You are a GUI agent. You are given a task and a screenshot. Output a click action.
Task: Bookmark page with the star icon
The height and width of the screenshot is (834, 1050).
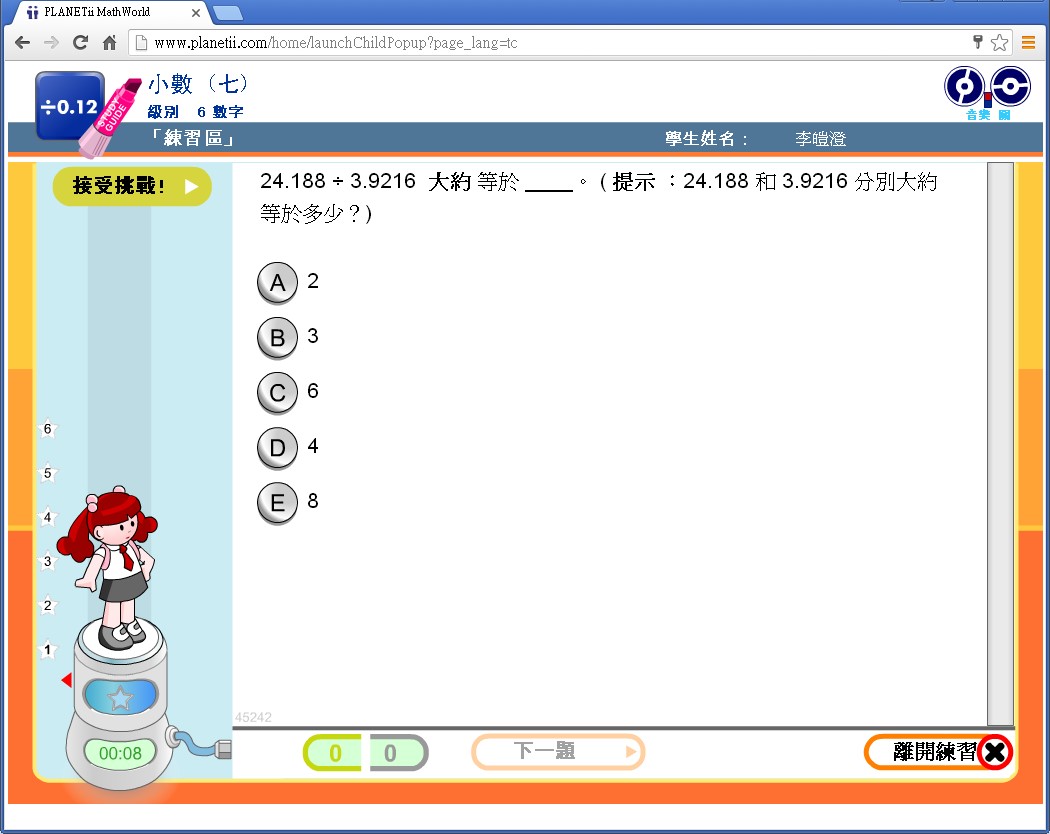click(999, 43)
